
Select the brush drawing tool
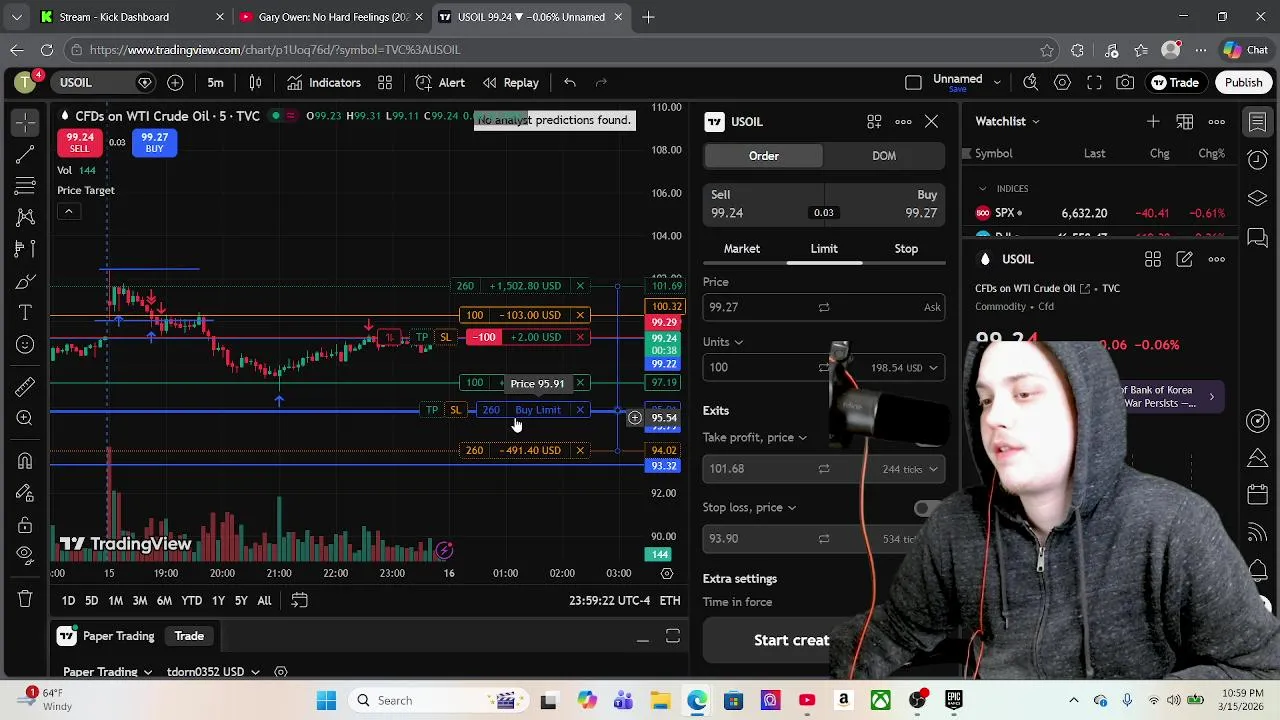tap(25, 282)
